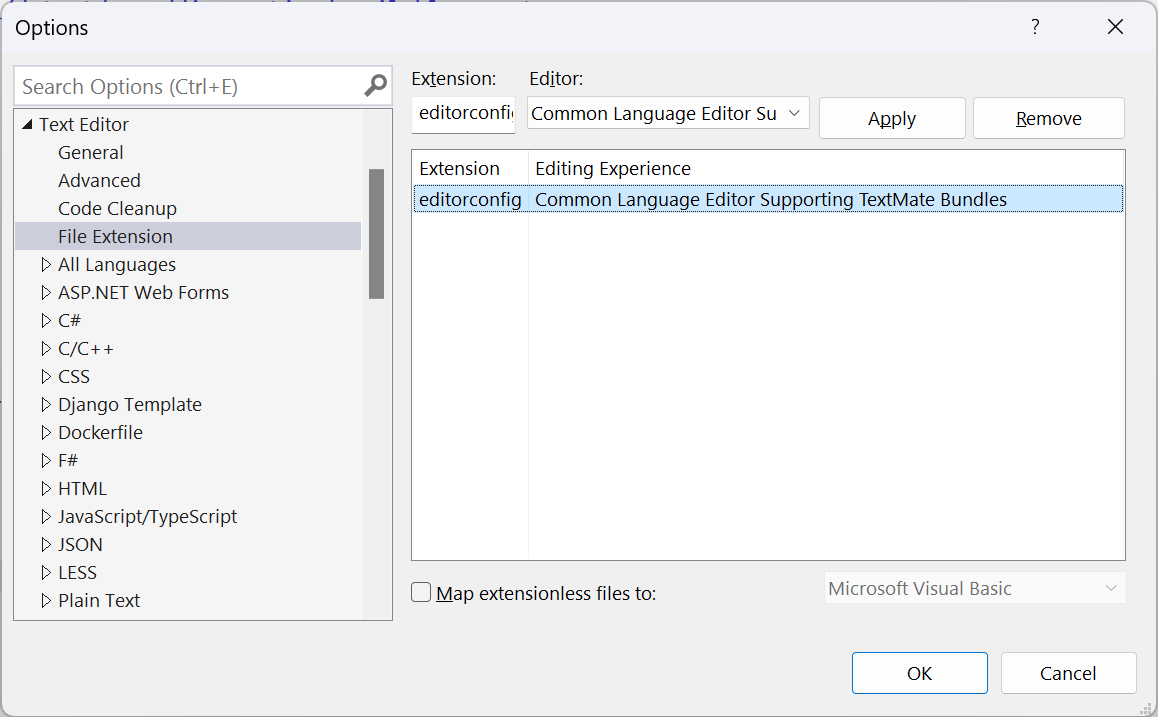Image resolution: width=1158 pixels, height=717 pixels.
Task: Click the options tree scrollbar thumb
Action: point(376,233)
